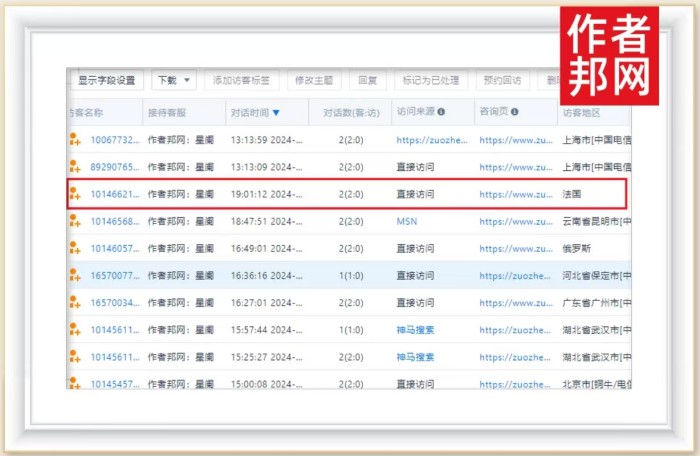Click the visitor icon beside 16570077
Image resolution: width=700 pixels, height=456 pixels.
pos(74,275)
